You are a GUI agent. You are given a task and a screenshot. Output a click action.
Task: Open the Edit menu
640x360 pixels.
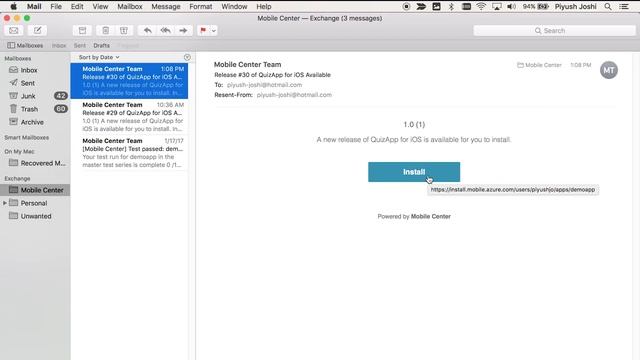point(77,7)
